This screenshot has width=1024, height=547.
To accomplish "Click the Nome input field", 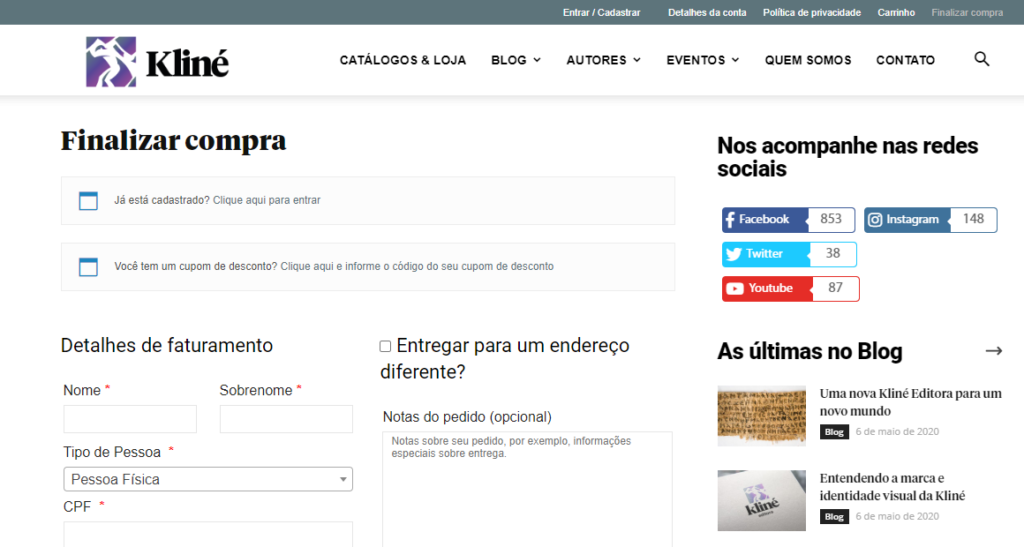I will 130,419.
